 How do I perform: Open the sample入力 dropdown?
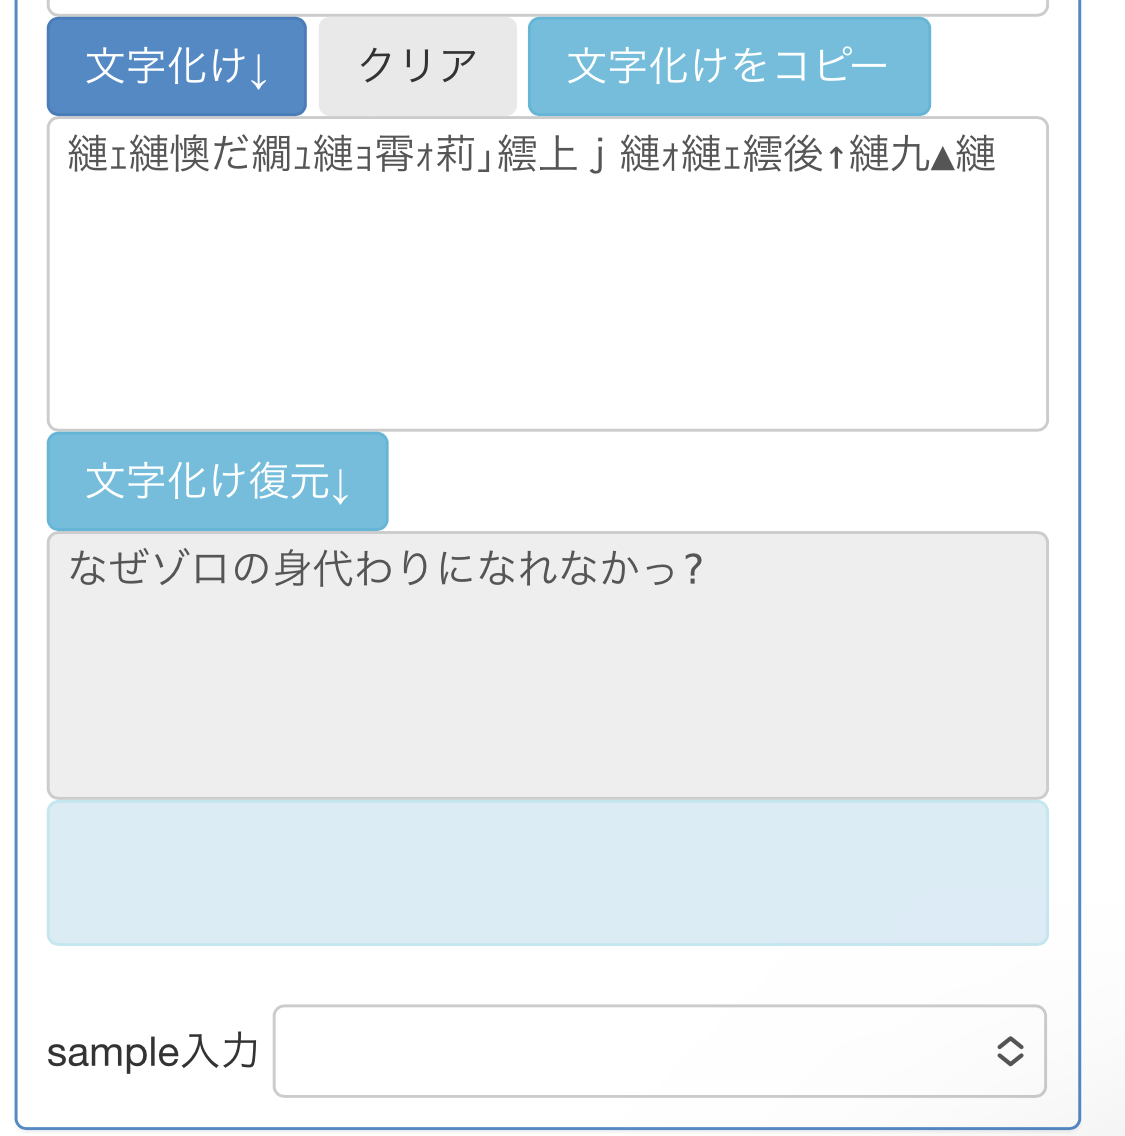coord(659,1051)
